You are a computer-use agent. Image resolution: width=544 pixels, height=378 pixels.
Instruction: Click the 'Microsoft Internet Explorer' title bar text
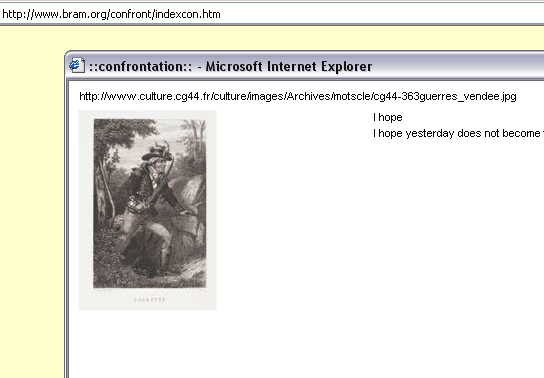tap(289, 67)
